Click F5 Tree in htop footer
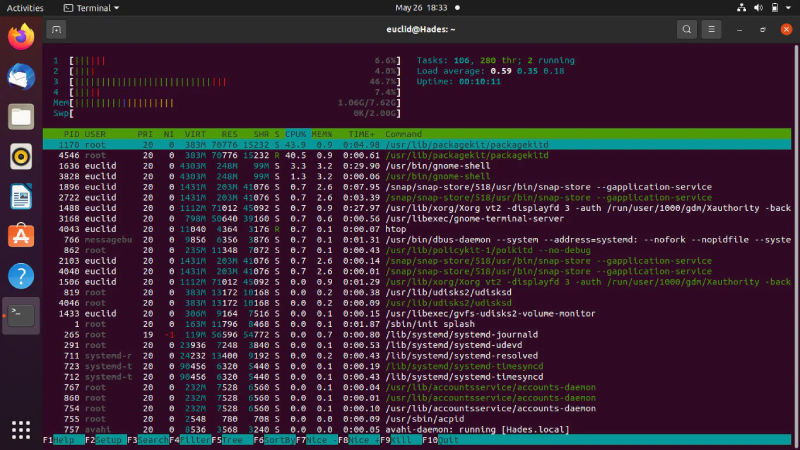This screenshot has width=800, height=450. coord(232,440)
